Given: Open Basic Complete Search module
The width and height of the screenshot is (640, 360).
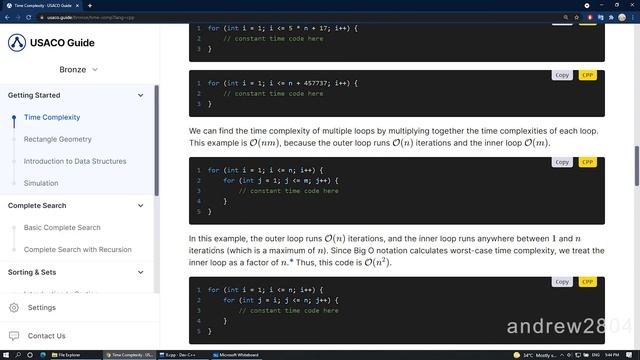Looking at the screenshot, I should click(x=62, y=227).
